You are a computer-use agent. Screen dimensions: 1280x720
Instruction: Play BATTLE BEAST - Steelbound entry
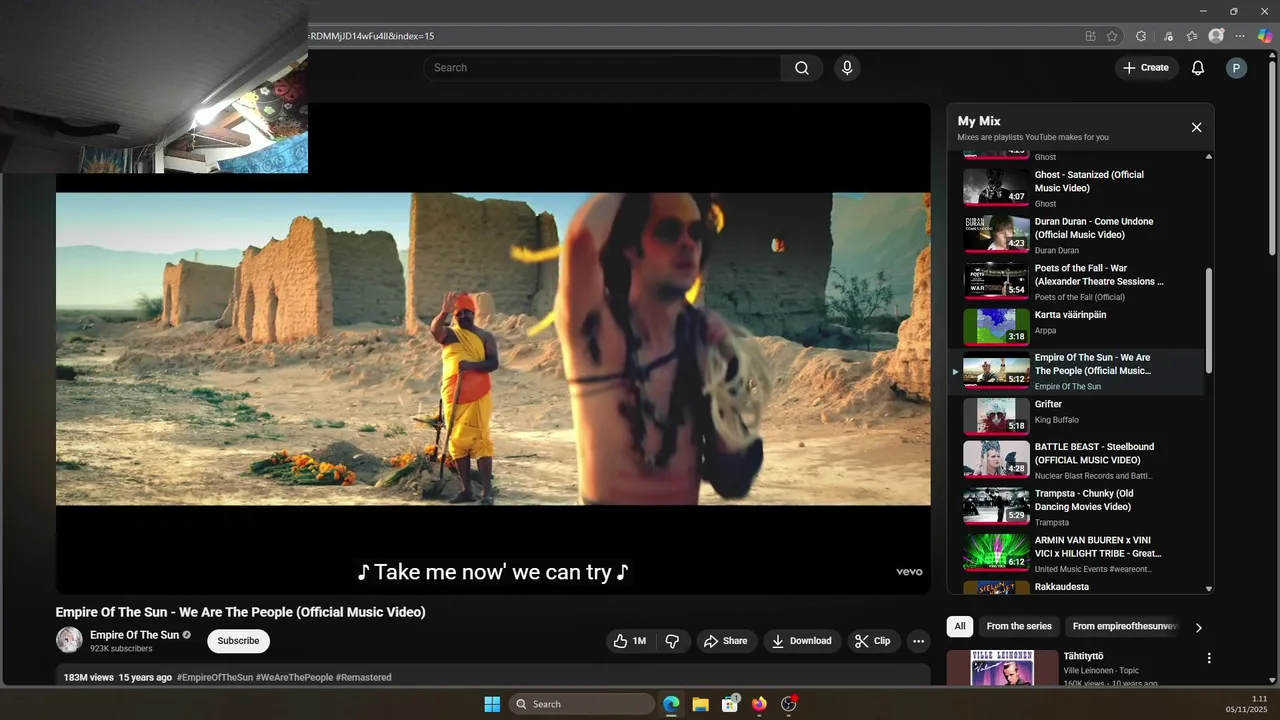[1076, 460]
